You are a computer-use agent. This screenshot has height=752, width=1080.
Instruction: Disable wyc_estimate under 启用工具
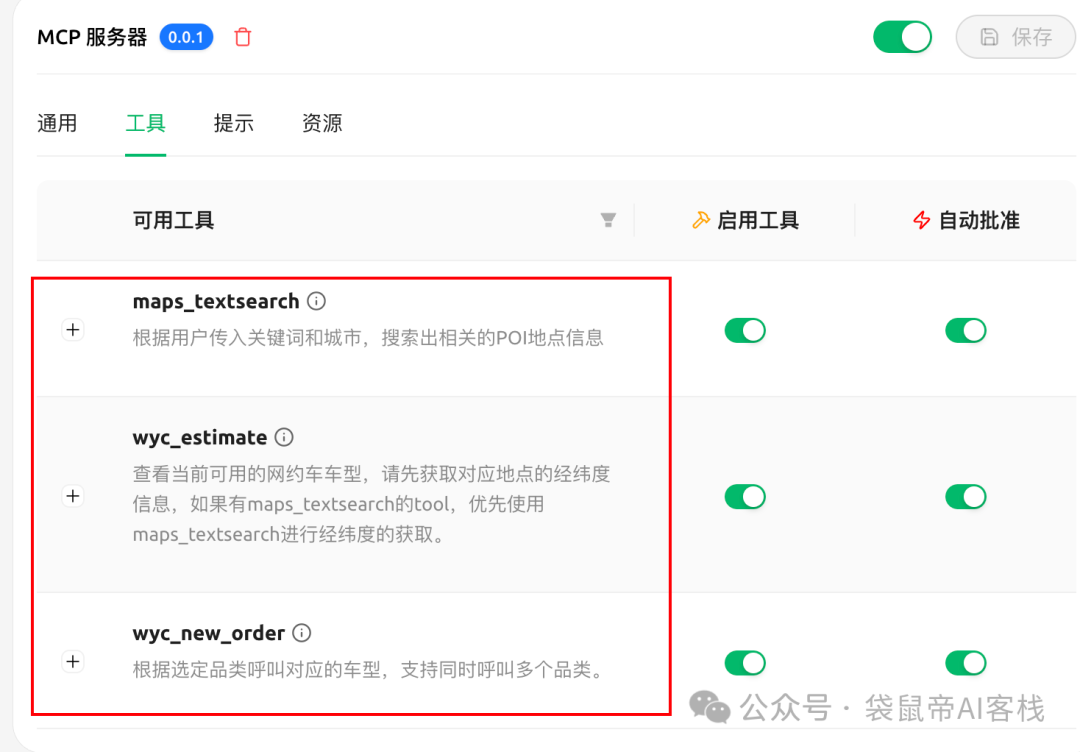coord(745,497)
